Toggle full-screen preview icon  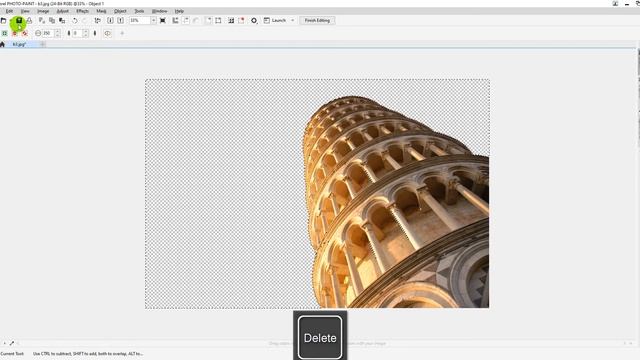point(163,20)
